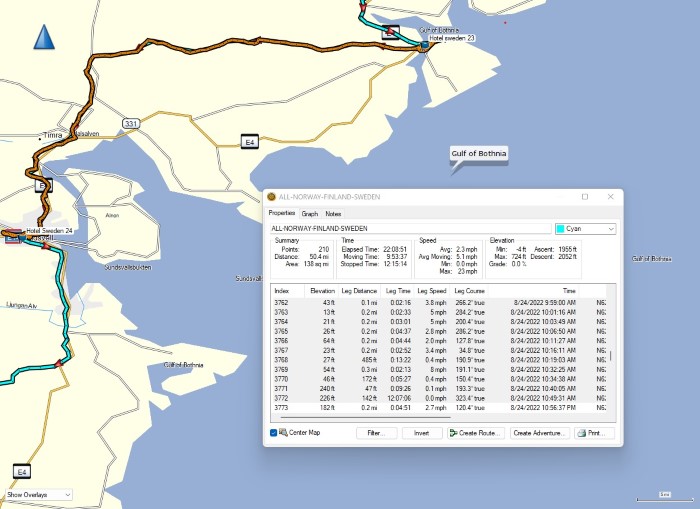
Task: Click the Print... button
Action: click(594, 433)
